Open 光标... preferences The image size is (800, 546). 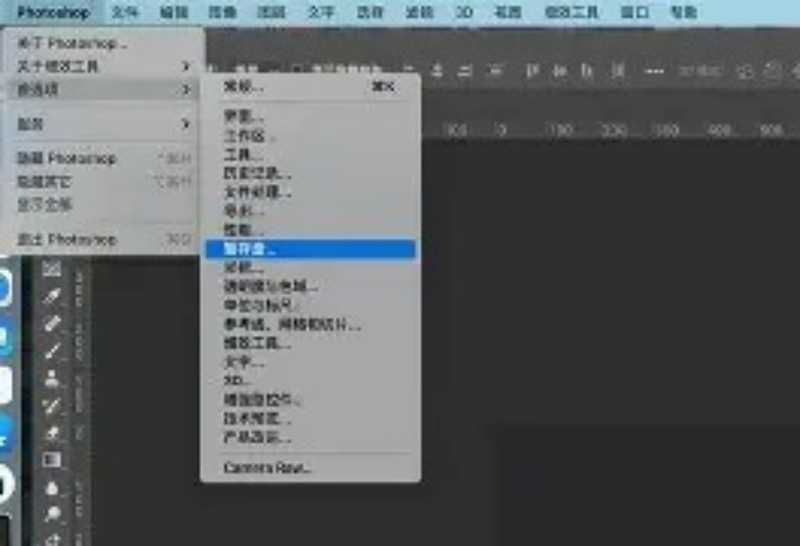tap(310, 267)
